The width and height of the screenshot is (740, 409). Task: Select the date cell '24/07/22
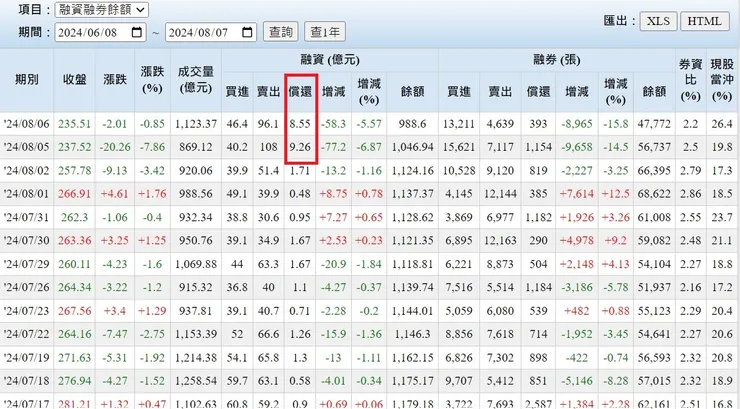tap(26, 334)
